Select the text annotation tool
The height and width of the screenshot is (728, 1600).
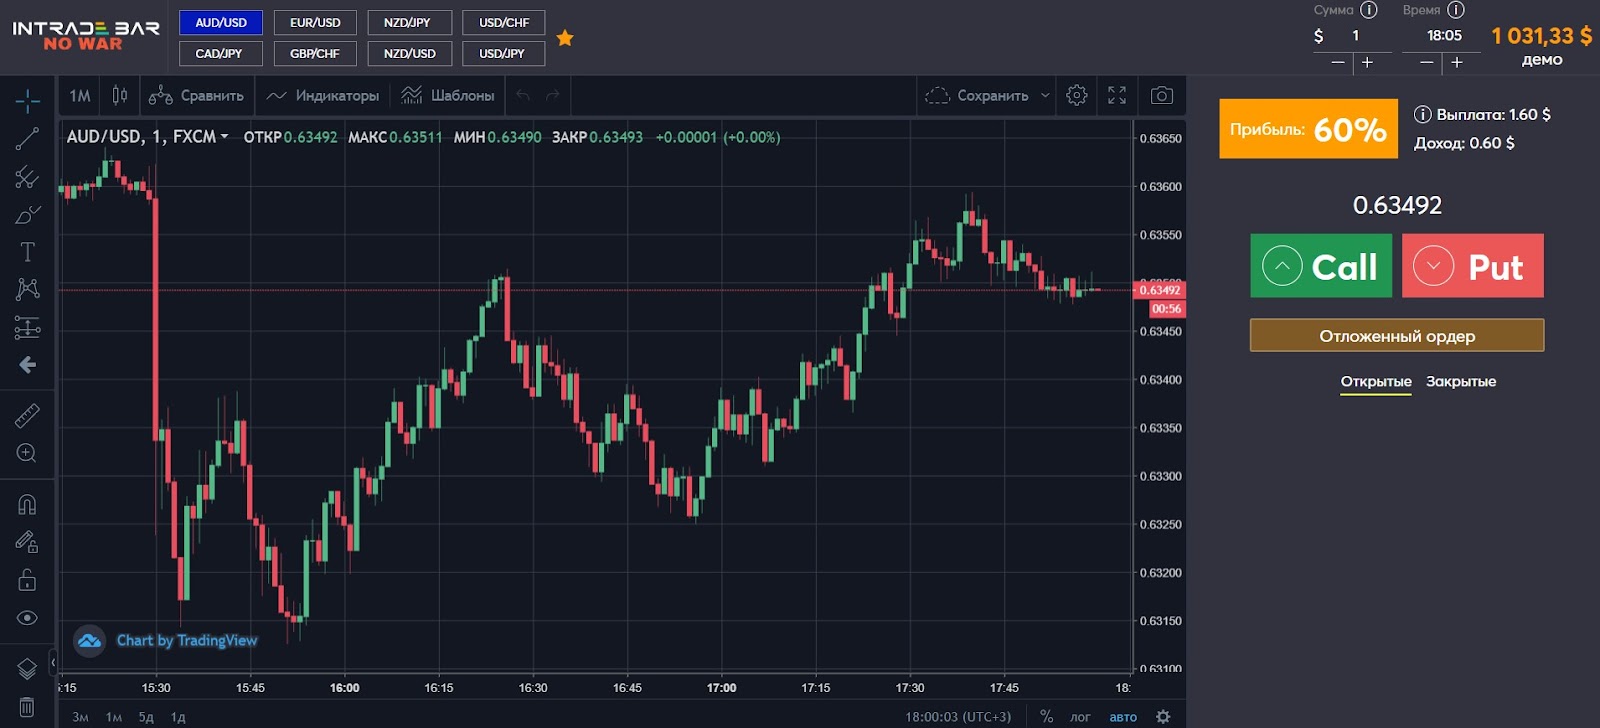[27, 252]
